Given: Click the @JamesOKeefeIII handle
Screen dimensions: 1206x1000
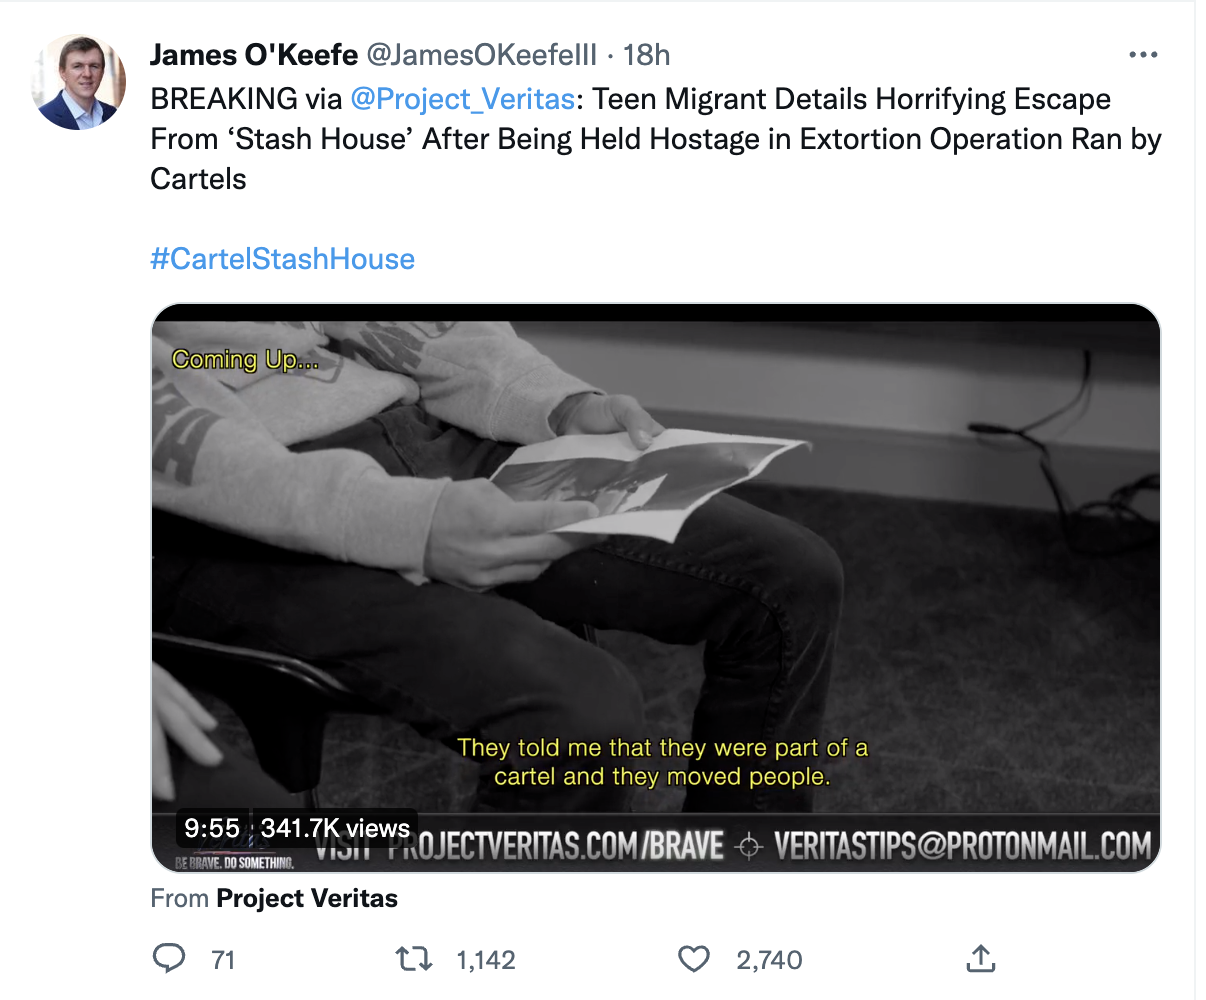Looking at the screenshot, I should 481,55.
